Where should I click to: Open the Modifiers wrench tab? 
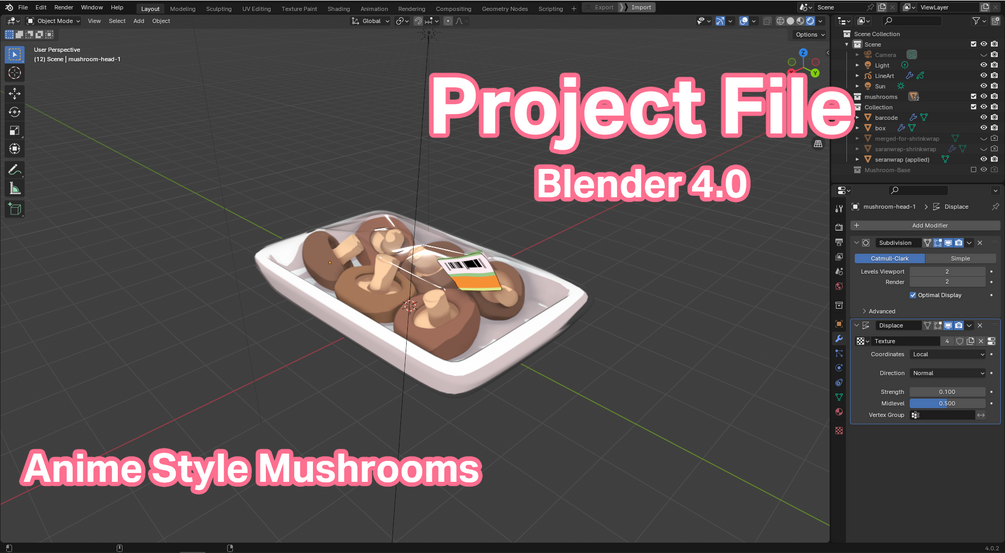point(839,339)
